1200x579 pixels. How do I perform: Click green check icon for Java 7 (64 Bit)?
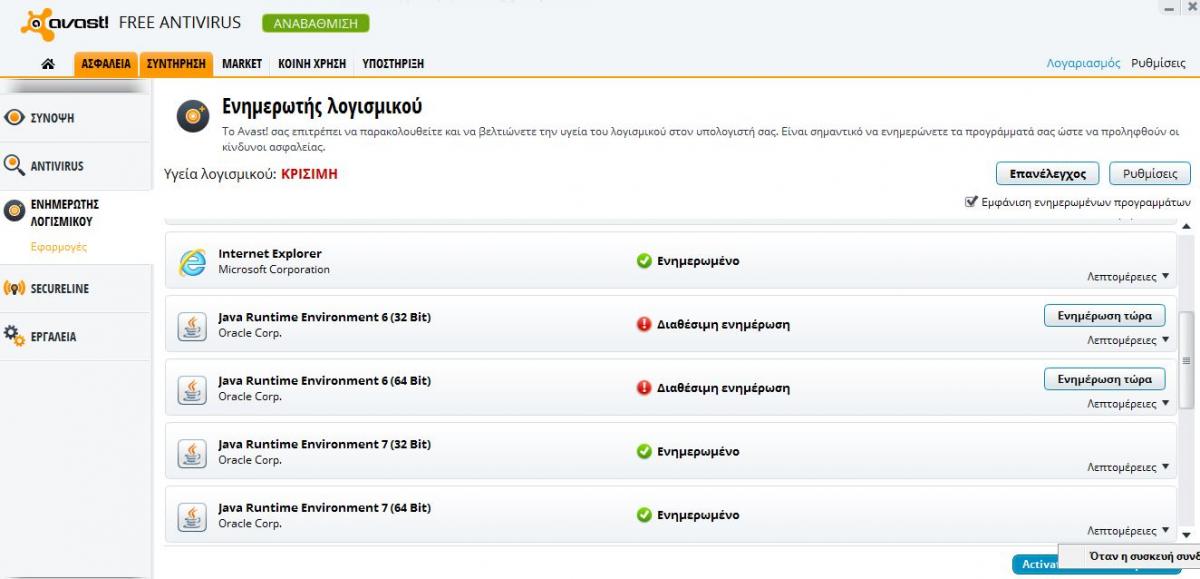[644, 515]
